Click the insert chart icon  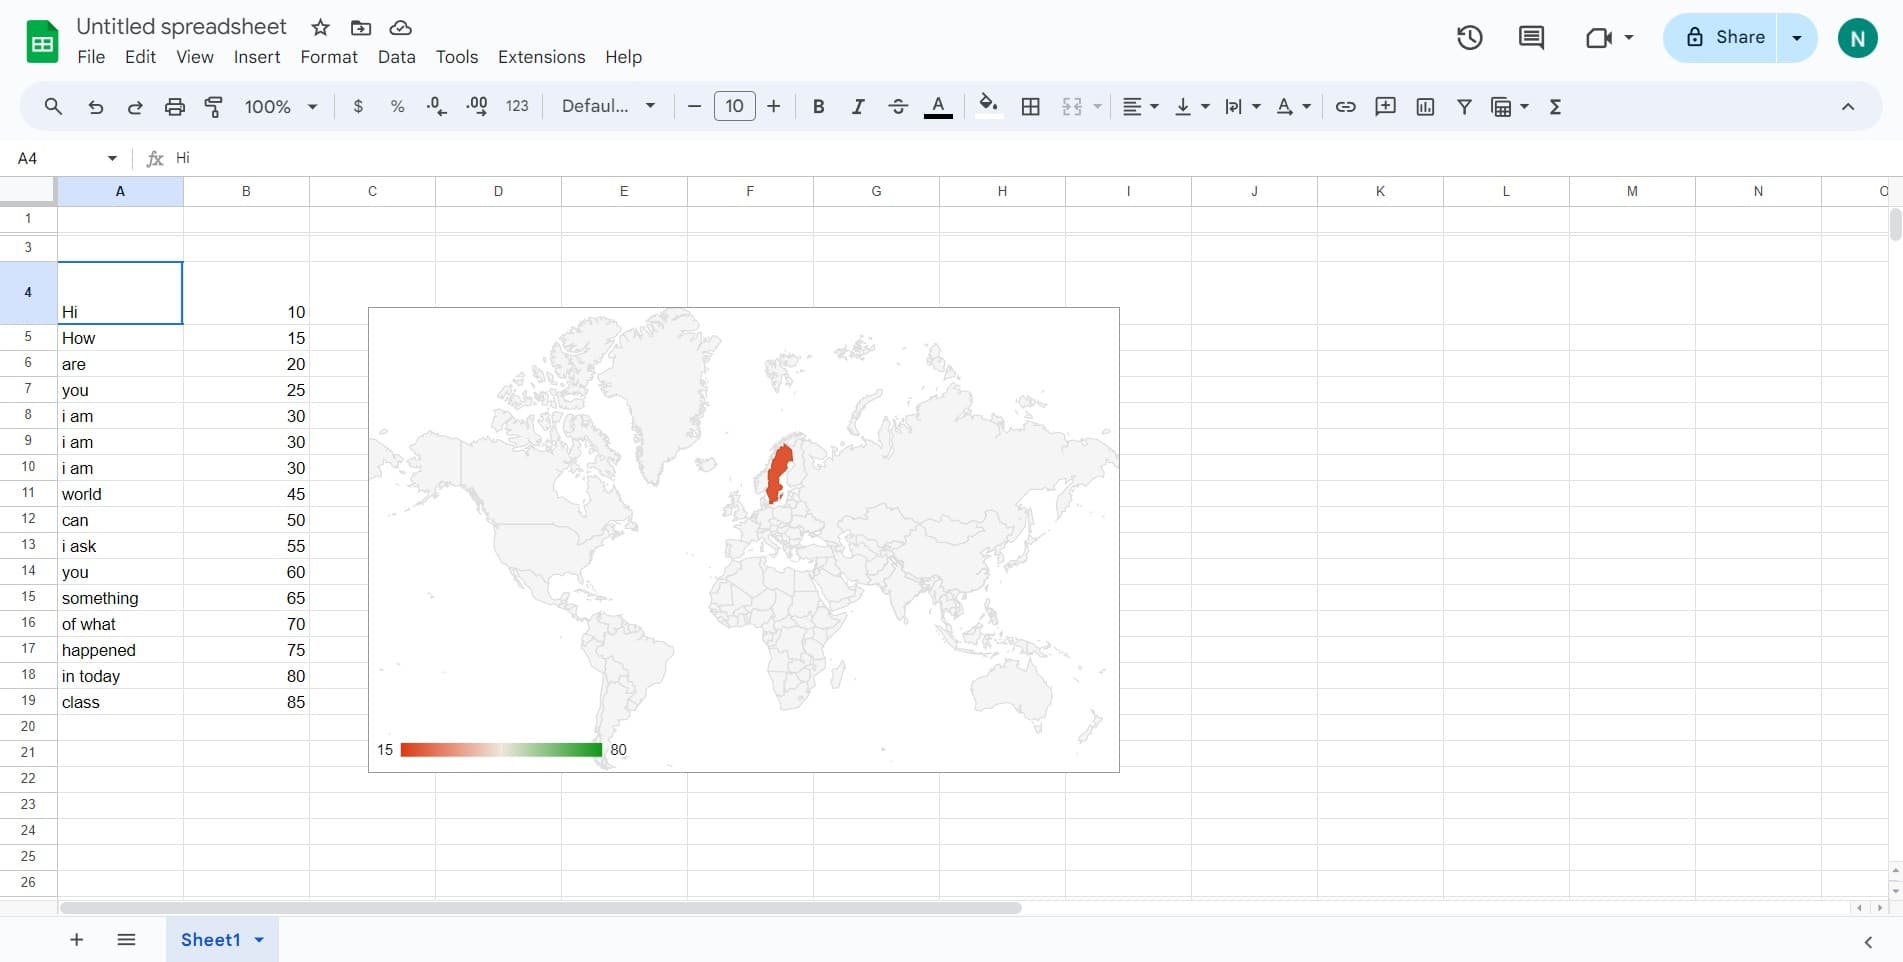pyautogui.click(x=1425, y=107)
